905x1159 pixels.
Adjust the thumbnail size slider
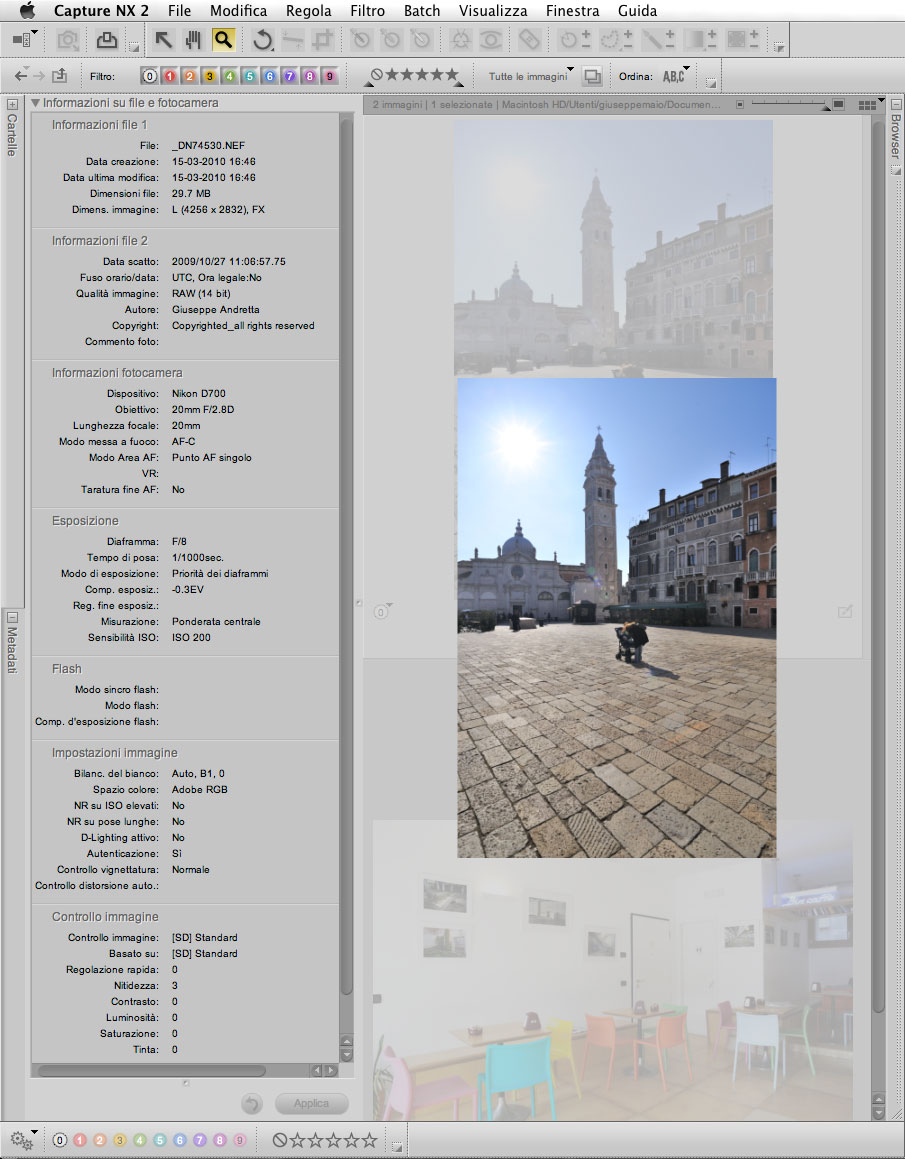827,104
